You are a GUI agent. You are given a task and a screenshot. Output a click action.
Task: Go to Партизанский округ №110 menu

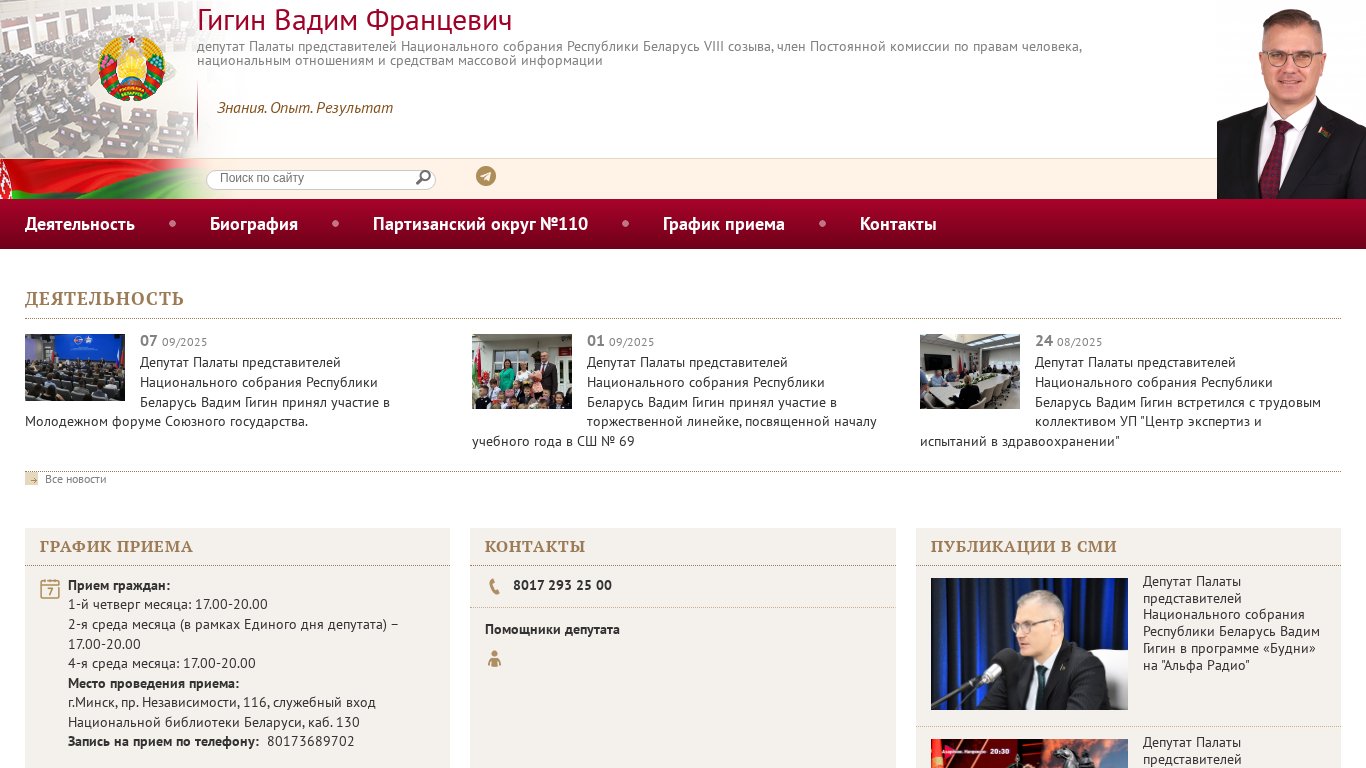click(x=480, y=224)
